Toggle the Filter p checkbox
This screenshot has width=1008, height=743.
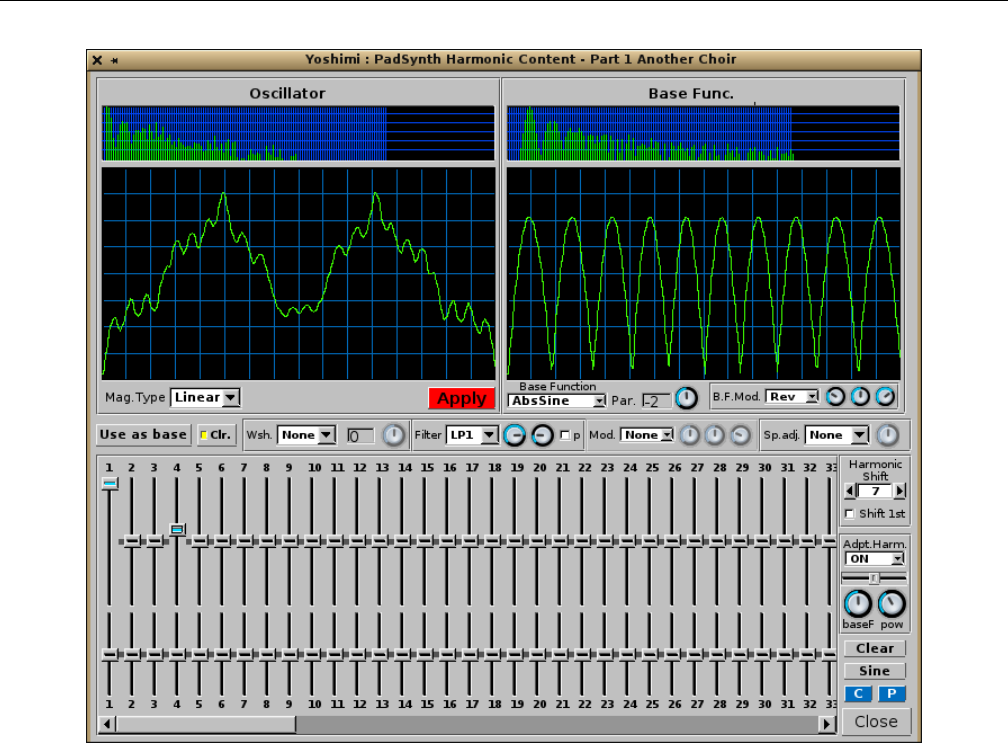pyautogui.click(x=565, y=436)
